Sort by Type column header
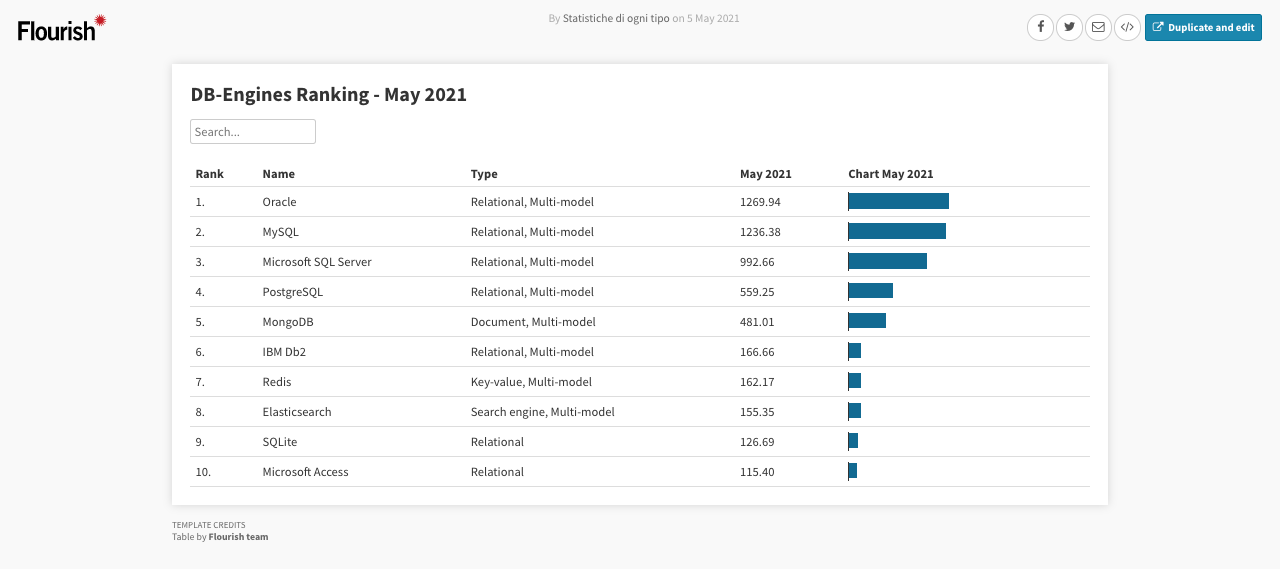Screen dimensions: 1280x569 coord(484,174)
